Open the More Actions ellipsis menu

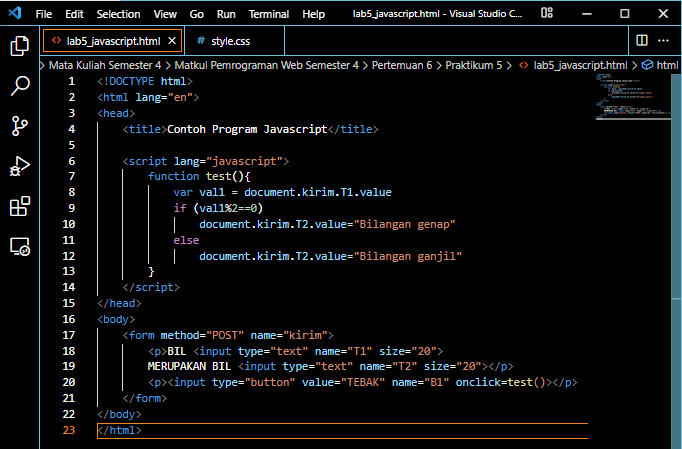tap(663, 40)
